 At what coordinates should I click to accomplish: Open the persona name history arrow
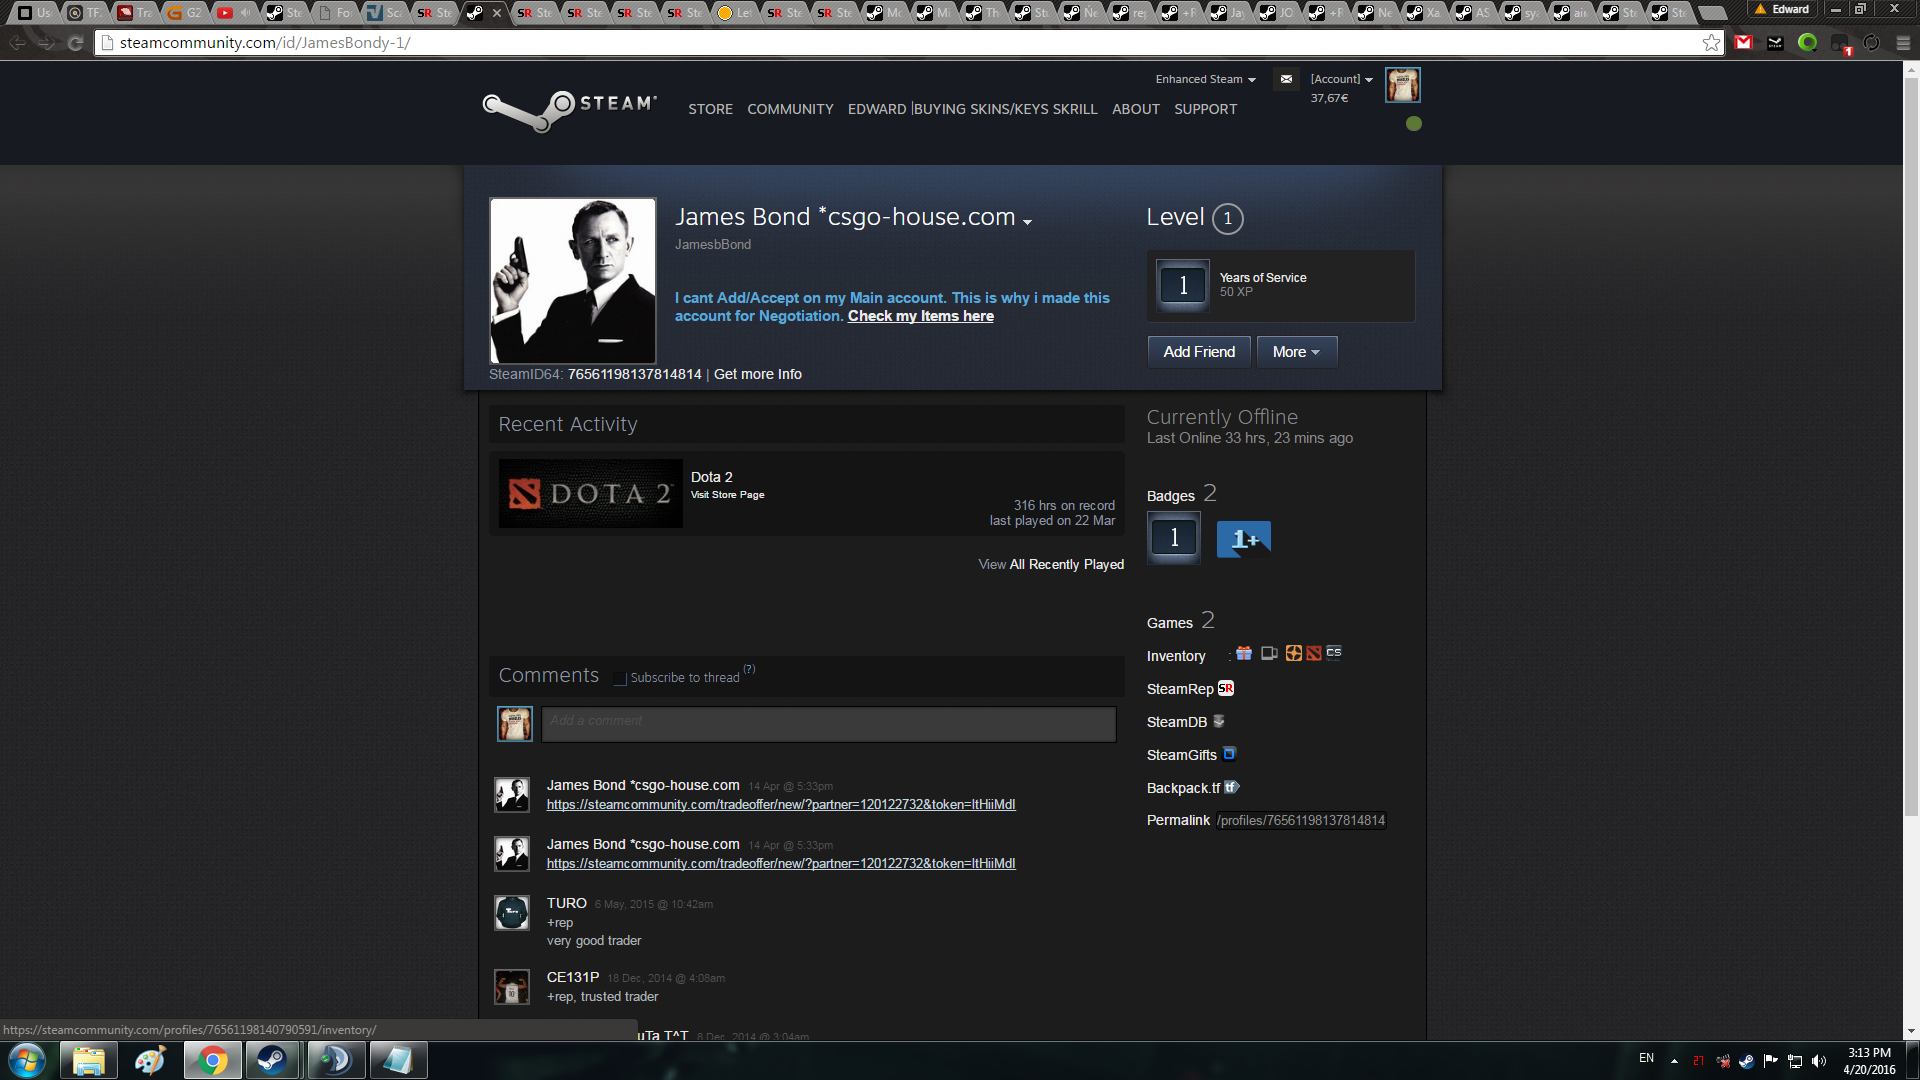1027,222
